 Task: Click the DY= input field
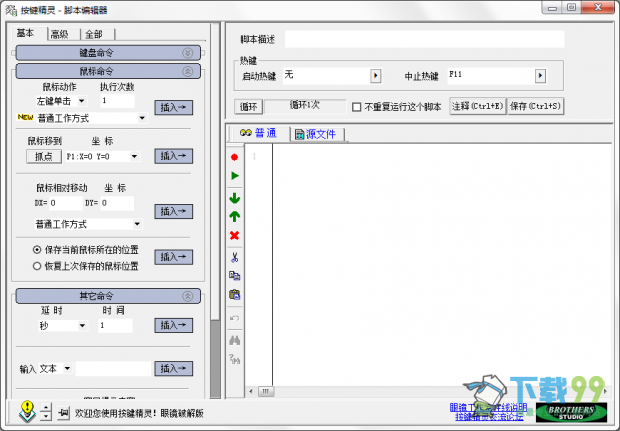tap(117, 203)
